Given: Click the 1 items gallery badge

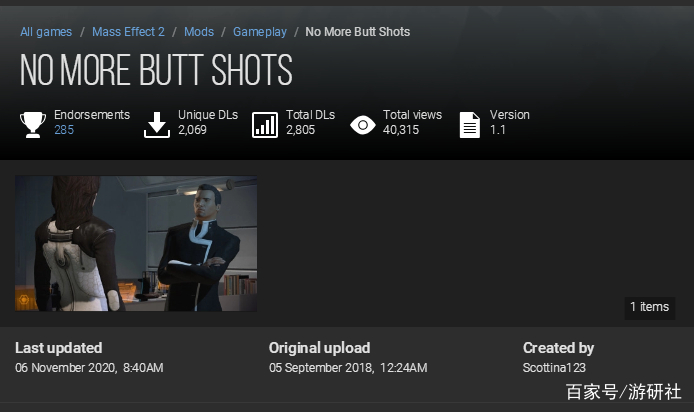Looking at the screenshot, I should tap(649, 307).
